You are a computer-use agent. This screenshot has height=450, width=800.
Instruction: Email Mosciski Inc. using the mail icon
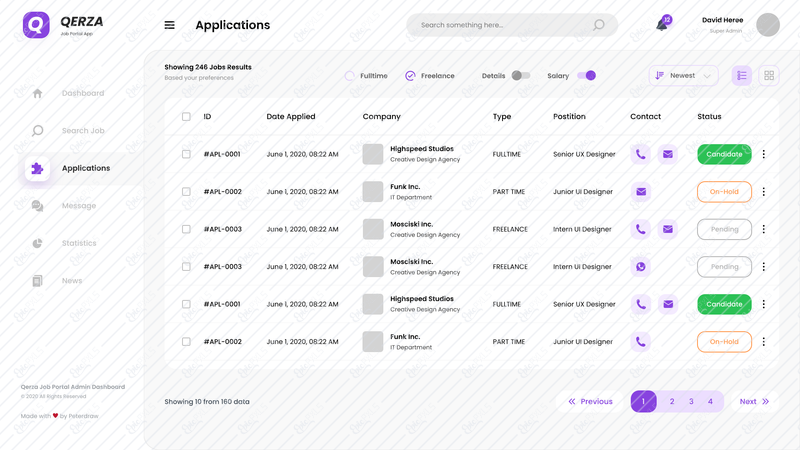(x=668, y=230)
